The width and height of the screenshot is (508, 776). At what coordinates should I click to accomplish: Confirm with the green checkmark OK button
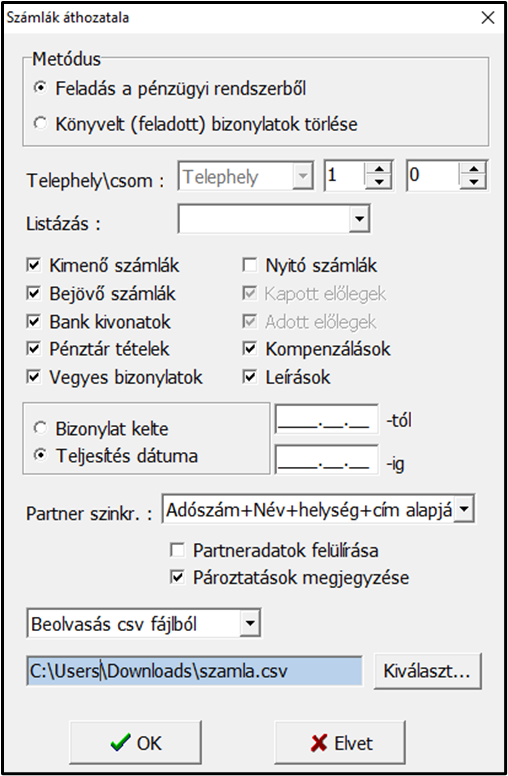(x=135, y=742)
